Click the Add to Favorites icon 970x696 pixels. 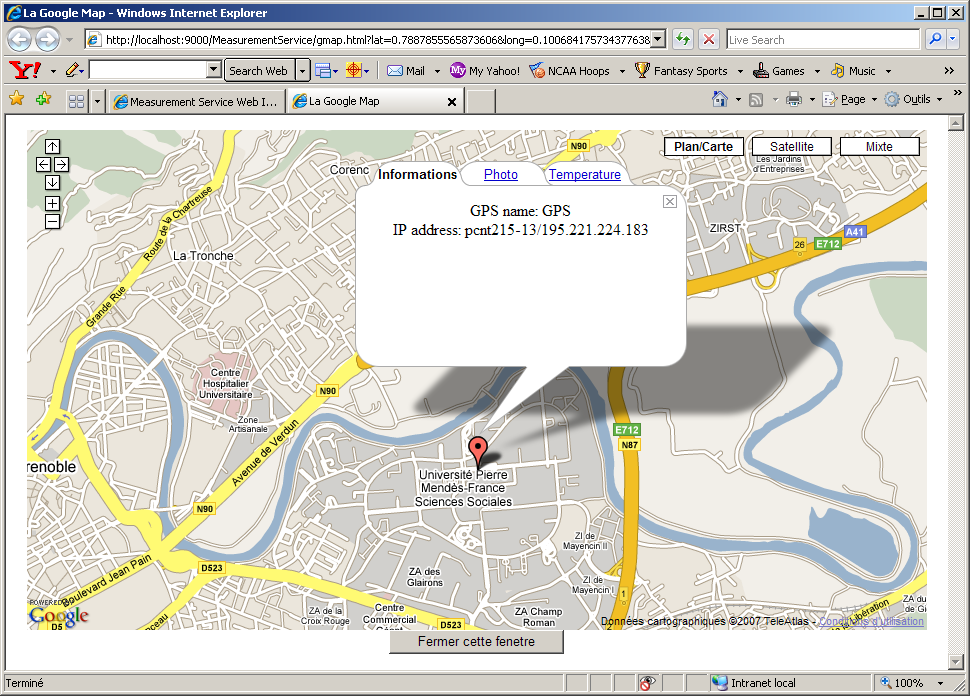pos(43,99)
